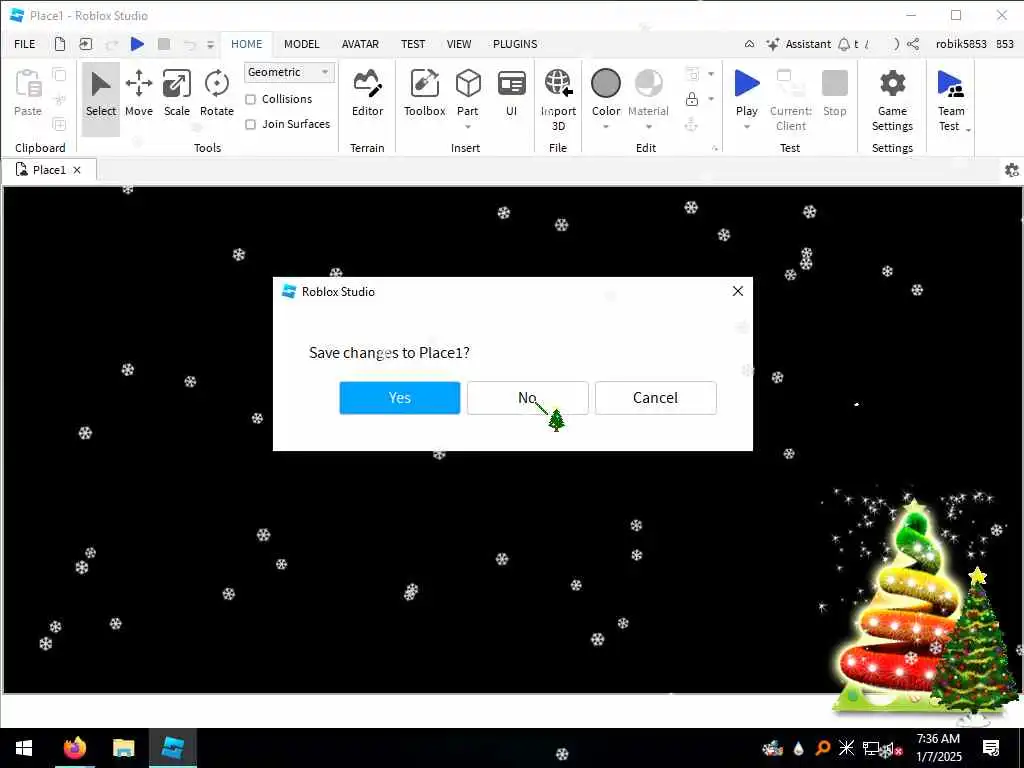Viewport: 1024px width, 768px height.
Task: Click the notifications bell icon
Action: 844,44
